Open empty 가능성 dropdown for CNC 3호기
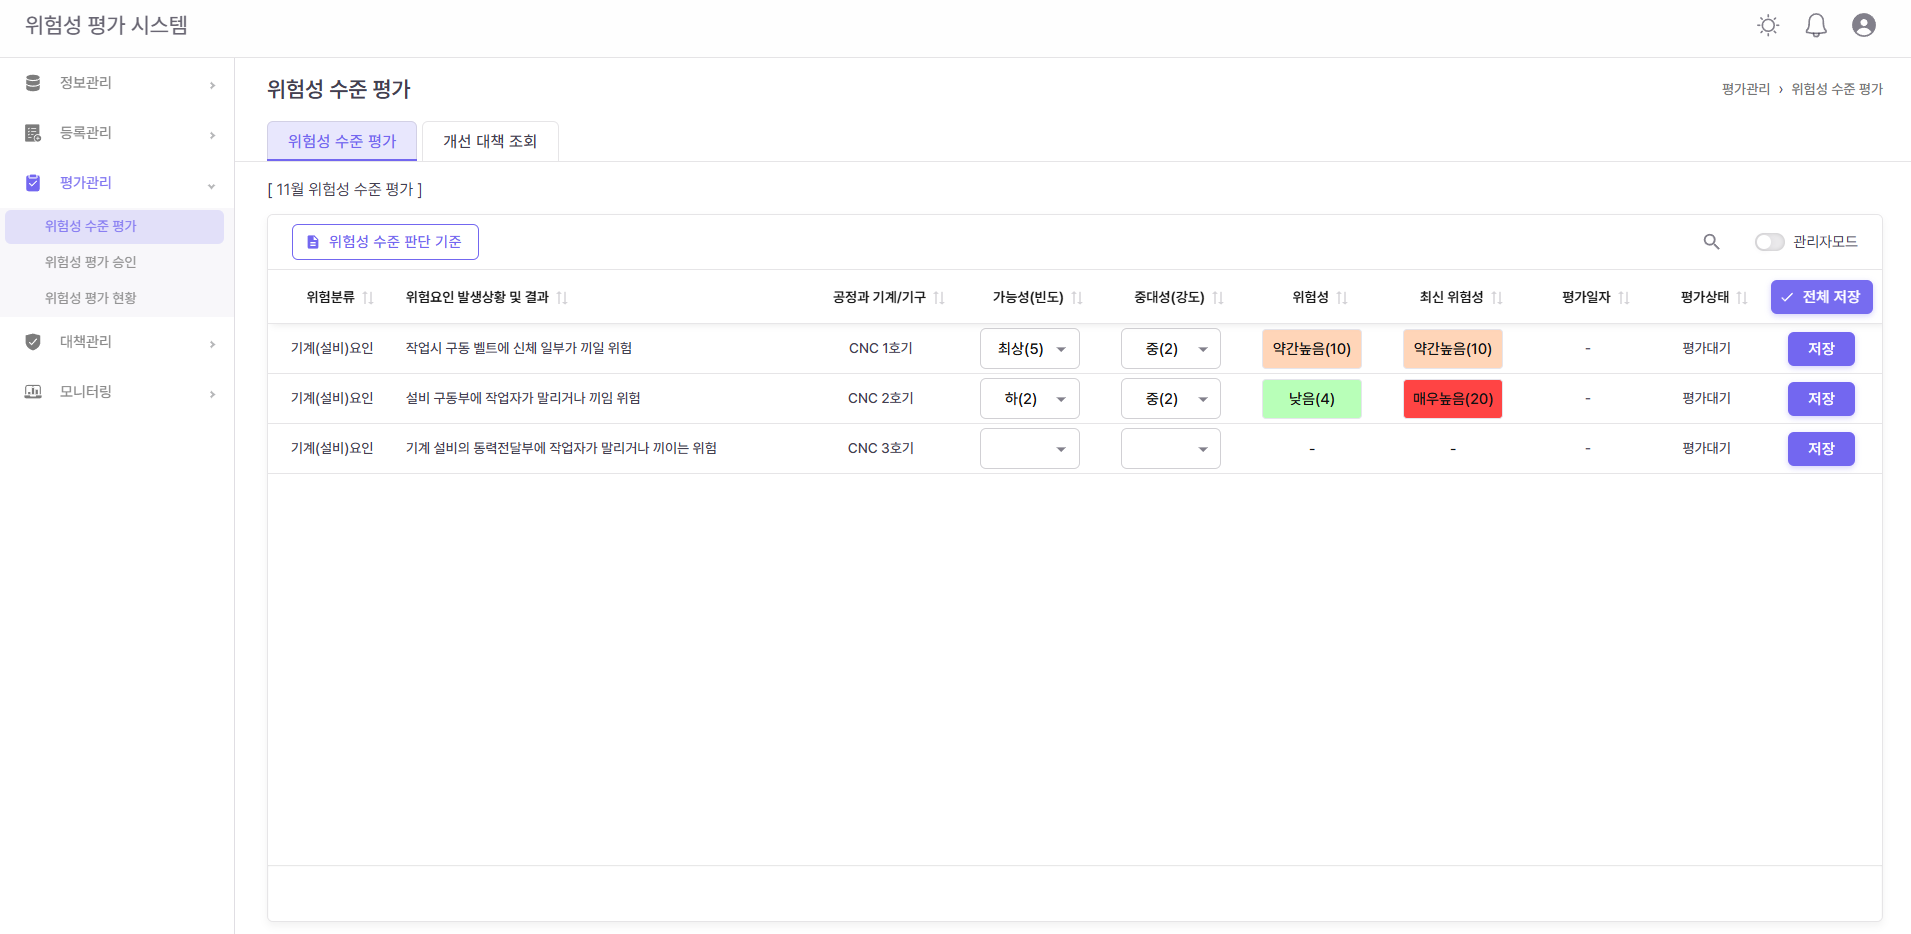1911x934 pixels. point(1029,449)
